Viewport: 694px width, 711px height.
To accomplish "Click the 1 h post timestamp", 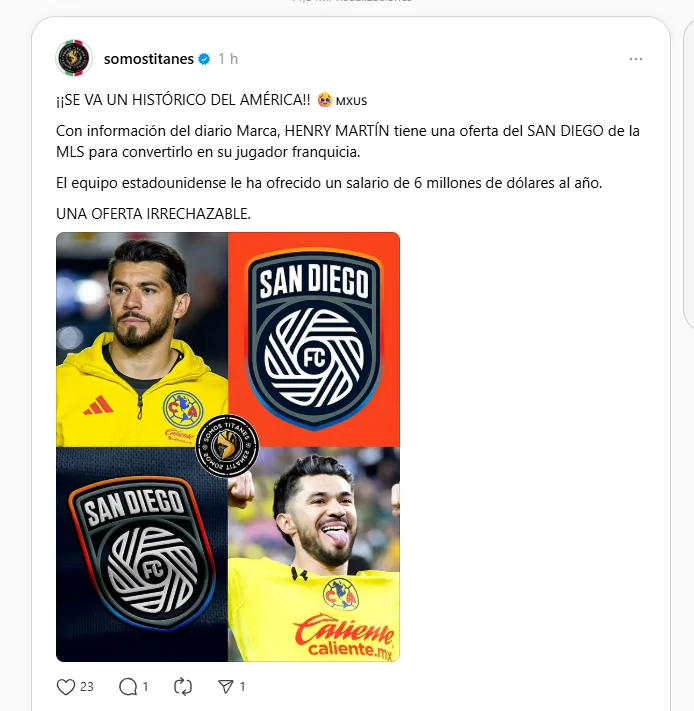I will coord(228,59).
